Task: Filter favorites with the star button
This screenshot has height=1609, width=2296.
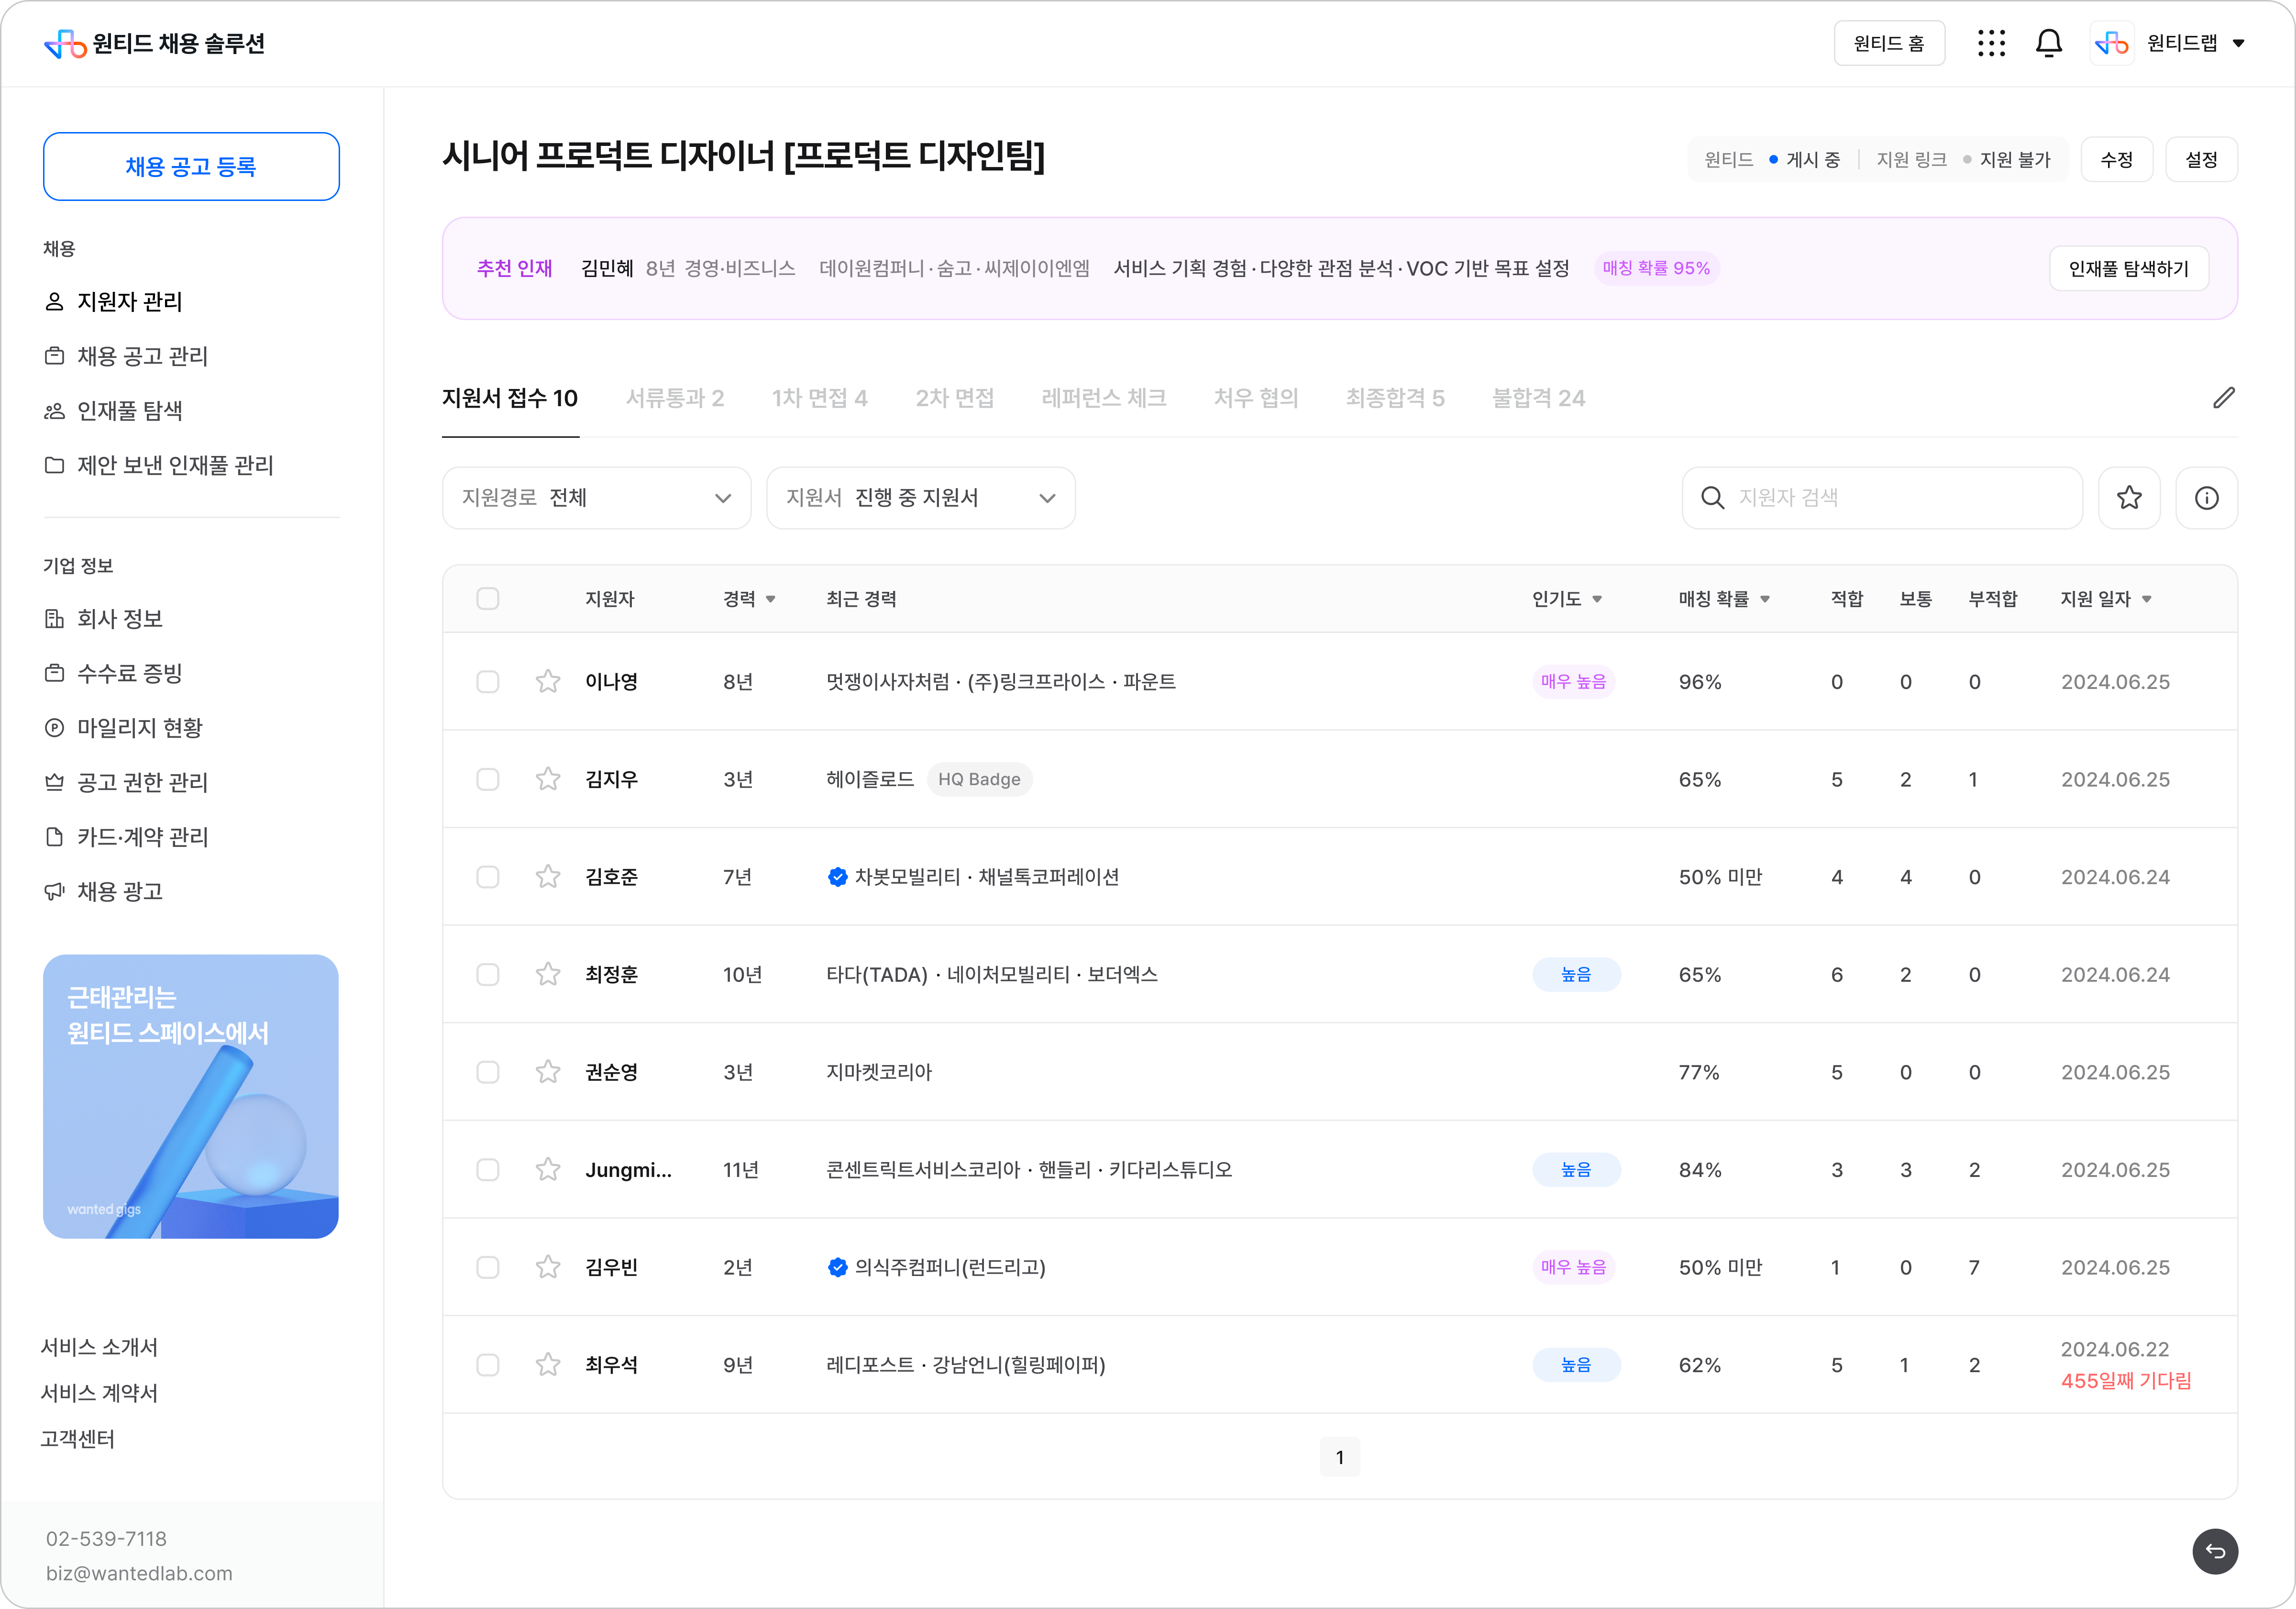Action: click(x=2129, y=498)
